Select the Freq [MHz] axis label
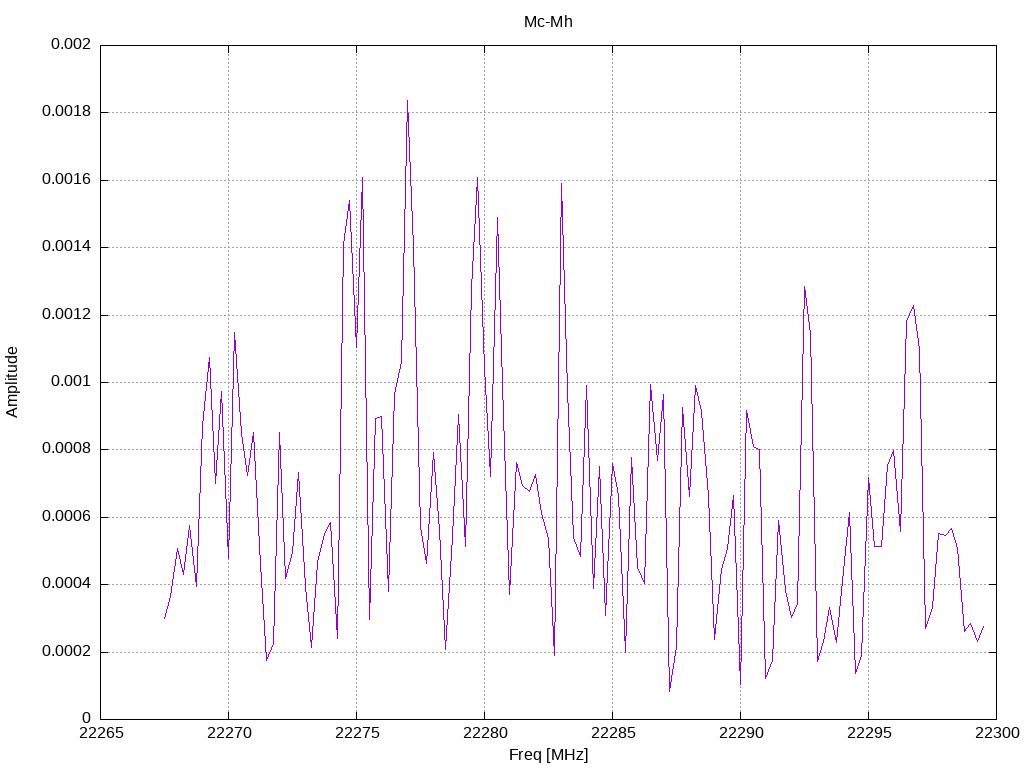 (x=548, y=754)
